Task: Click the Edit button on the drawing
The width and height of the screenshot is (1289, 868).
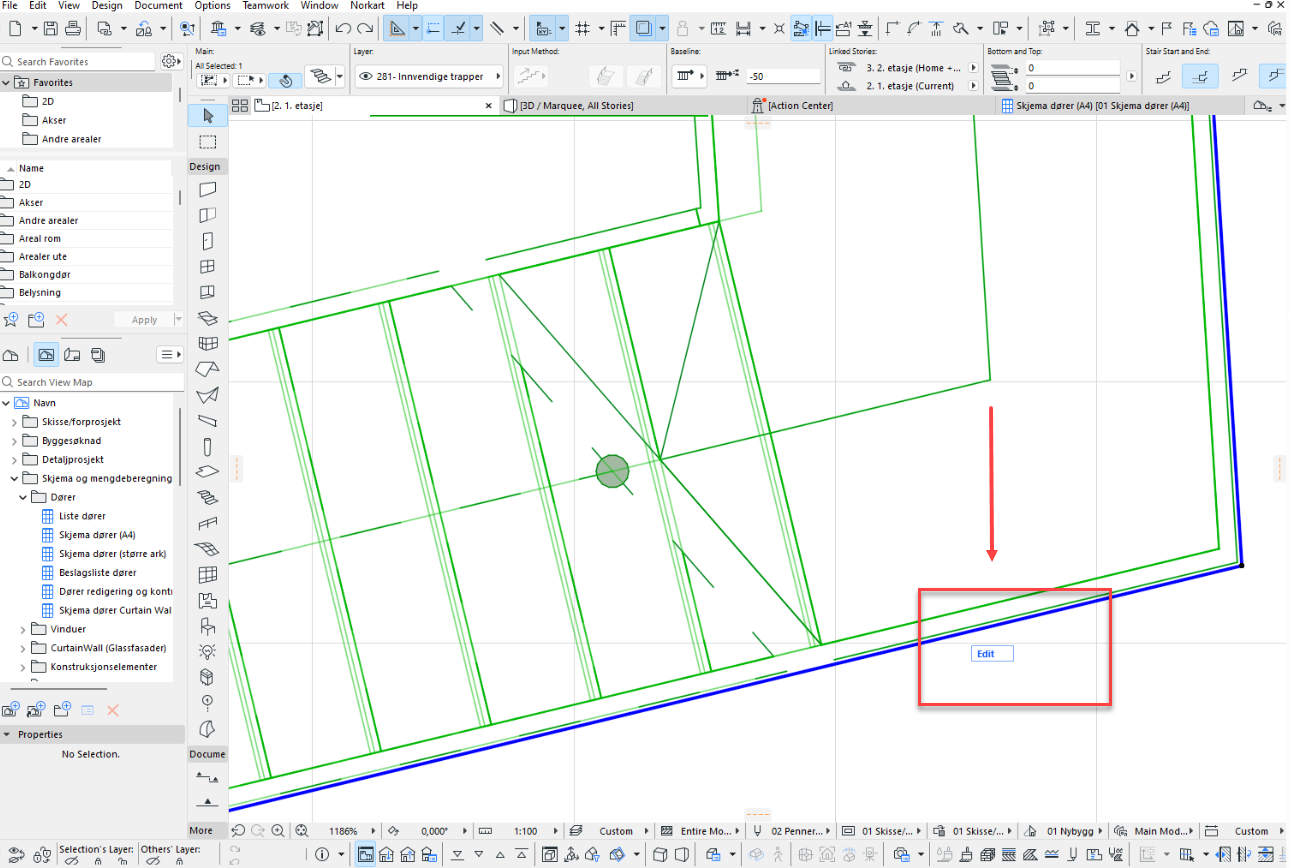Action: coord(991,654)
